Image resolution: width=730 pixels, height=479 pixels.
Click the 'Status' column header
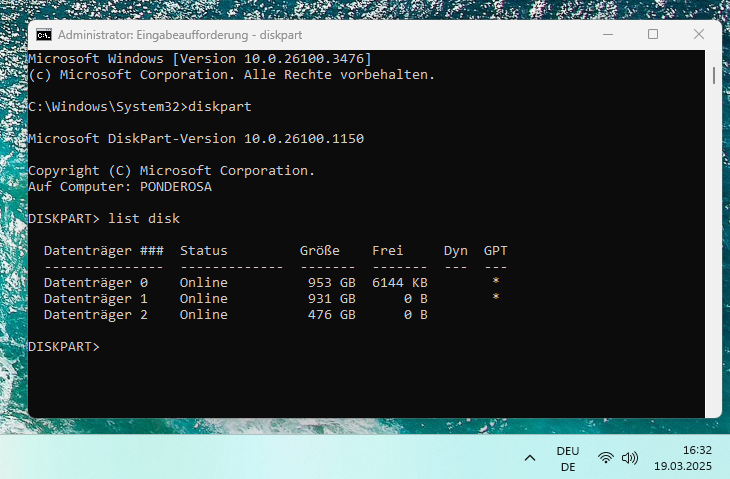point(203,250)
